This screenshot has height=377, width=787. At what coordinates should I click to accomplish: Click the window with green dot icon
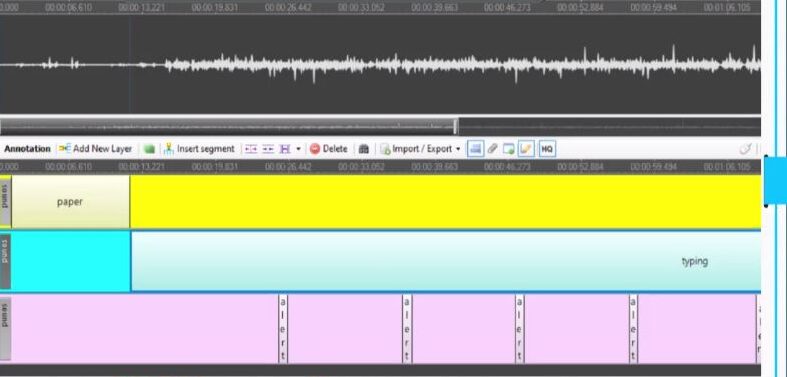[509, 149]
